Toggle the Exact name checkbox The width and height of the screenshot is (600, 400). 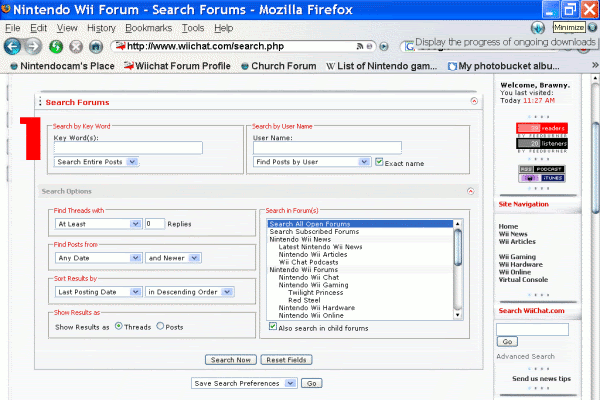click(x=379, y=162)
